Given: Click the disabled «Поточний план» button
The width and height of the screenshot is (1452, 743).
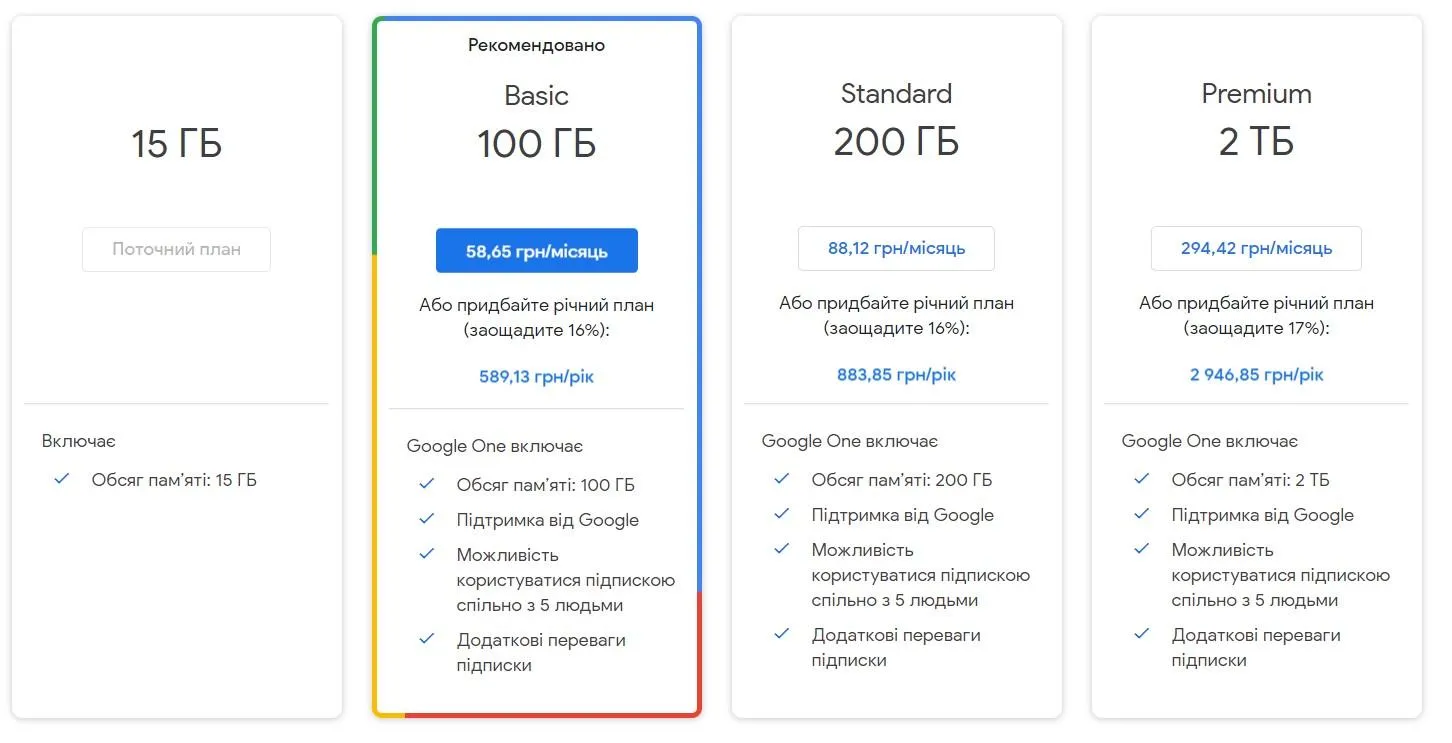Looking at the screenshot, I should pyautogui.click(x=176, y=249).
